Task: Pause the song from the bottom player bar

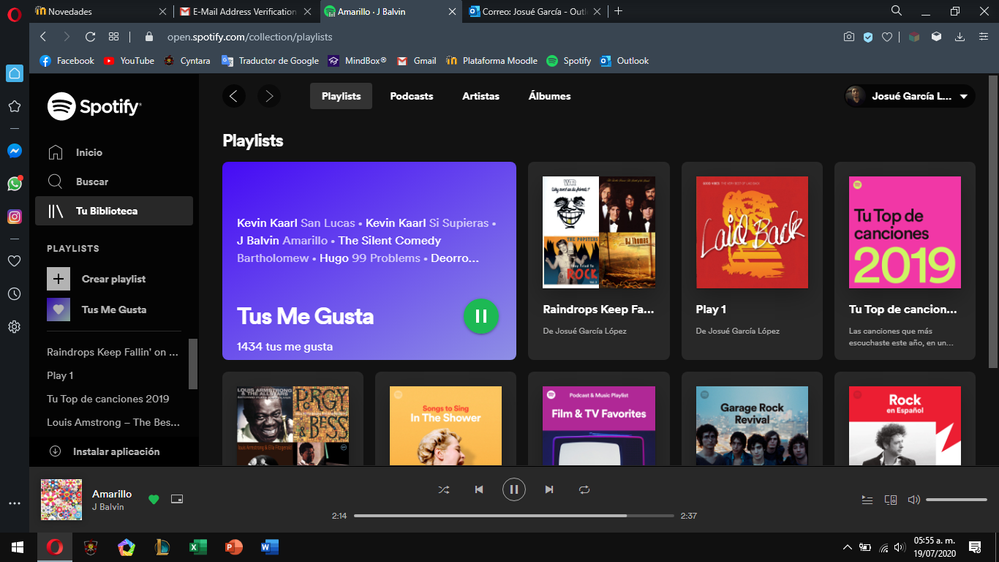Action: [x=514, y=489]
